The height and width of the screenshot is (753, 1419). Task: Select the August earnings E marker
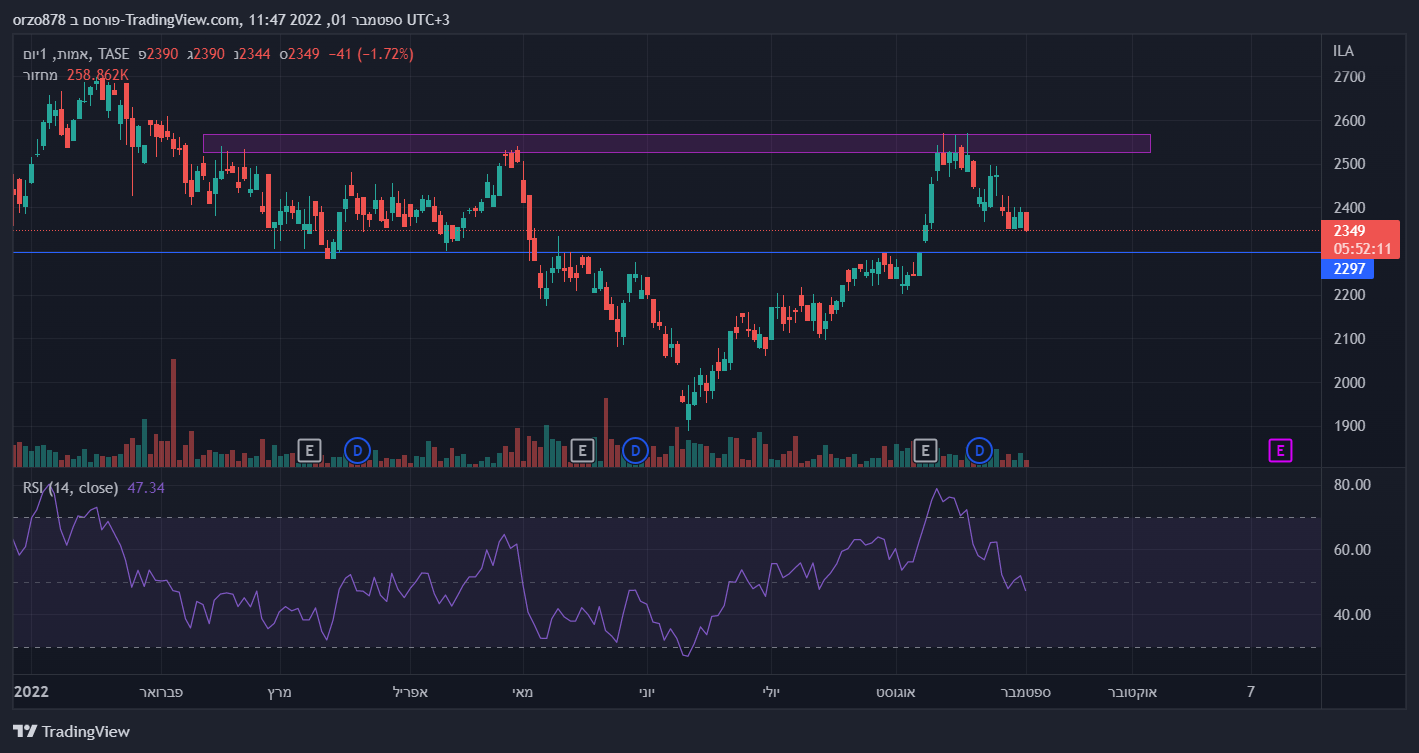(x=926, y=450)
